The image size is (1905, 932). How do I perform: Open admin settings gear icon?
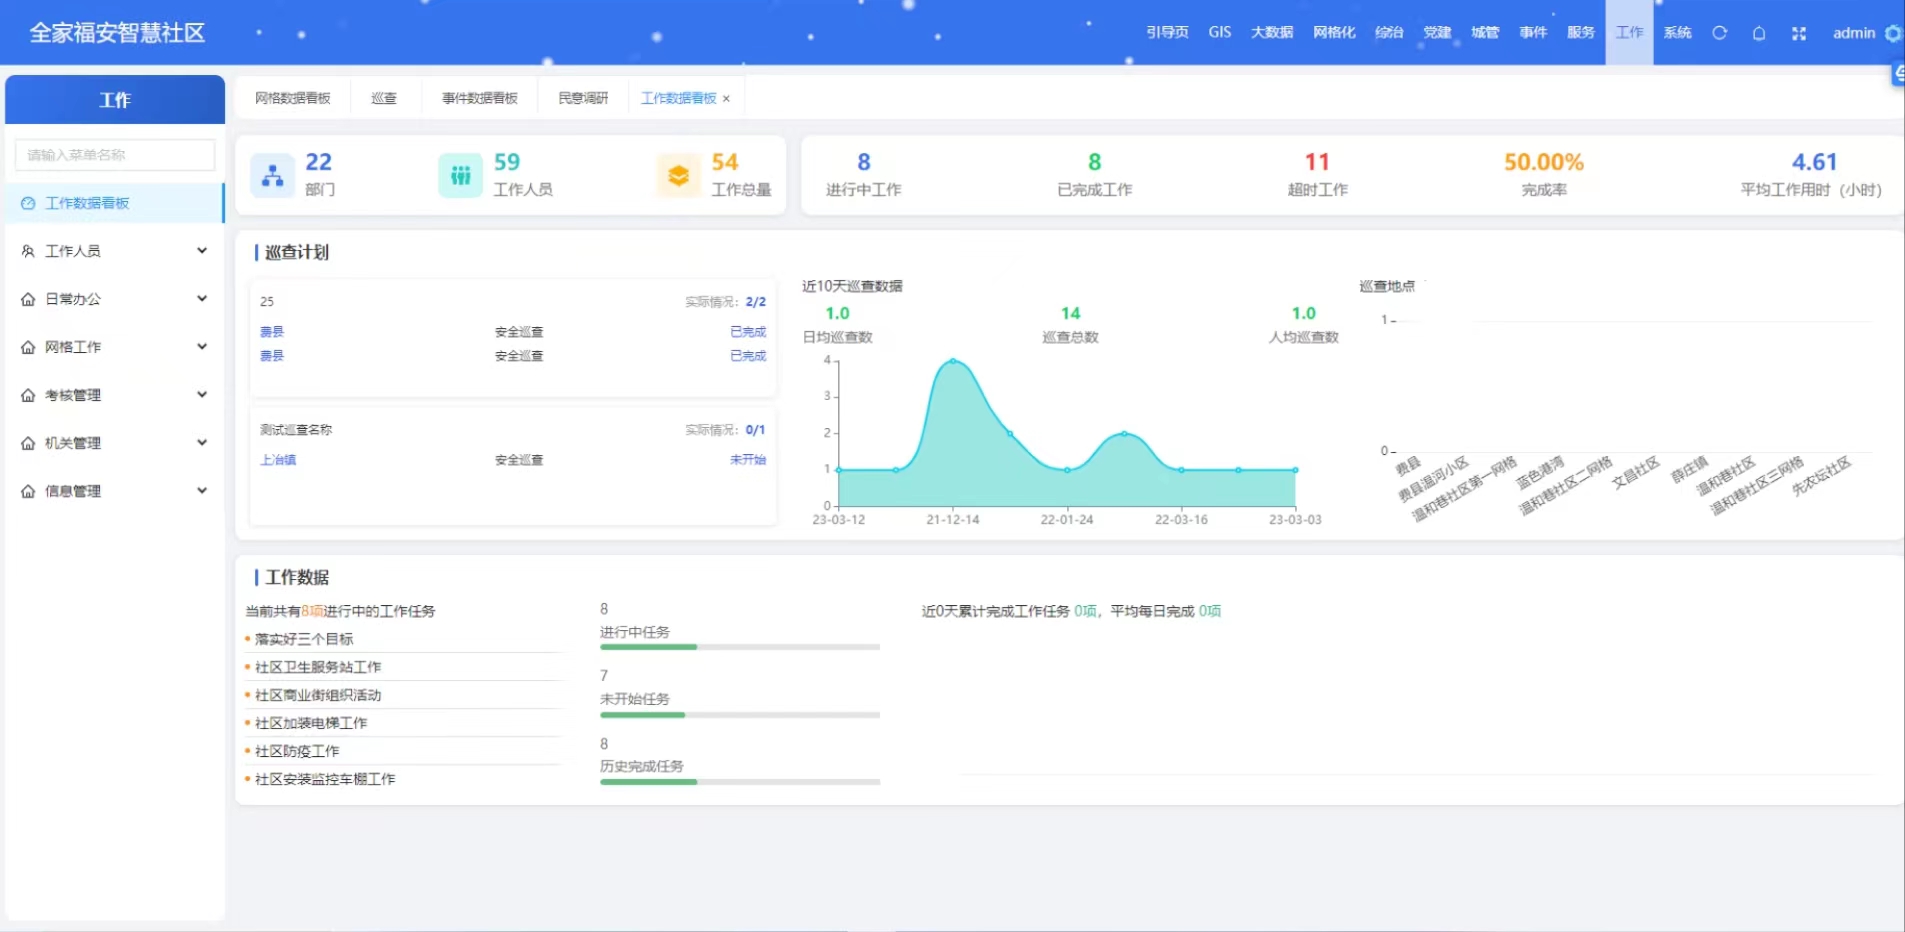click(1893, 33)
